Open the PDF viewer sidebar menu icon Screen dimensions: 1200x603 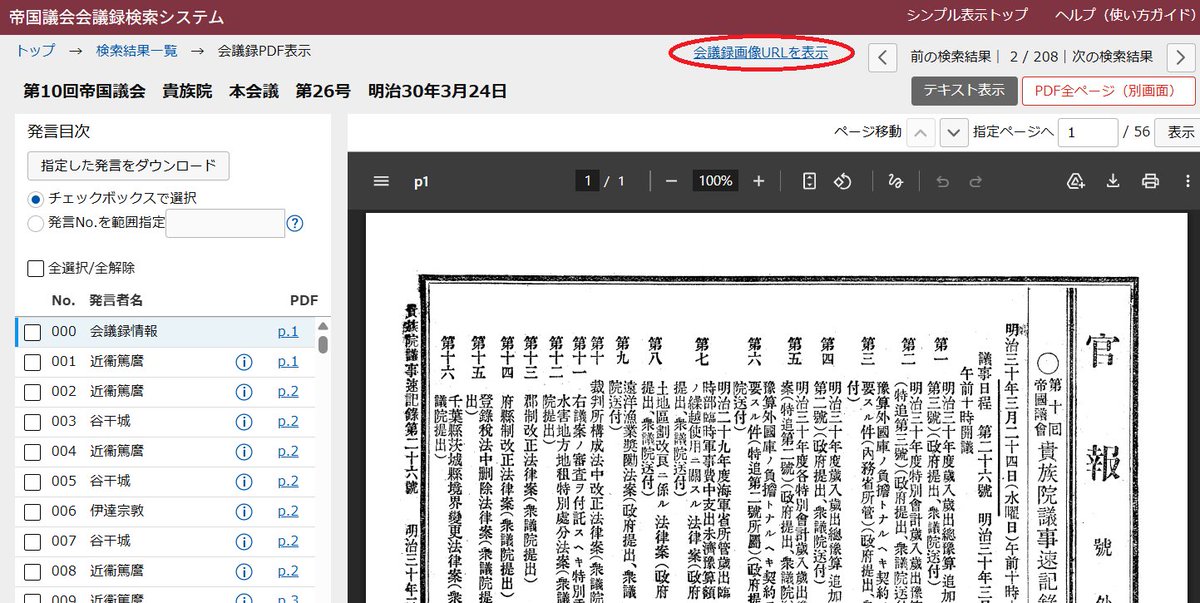380,181
